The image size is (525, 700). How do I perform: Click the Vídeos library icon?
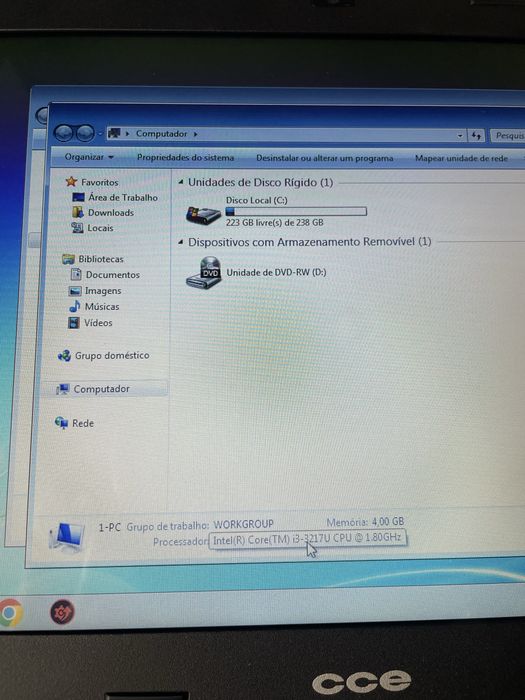[74, 322]
